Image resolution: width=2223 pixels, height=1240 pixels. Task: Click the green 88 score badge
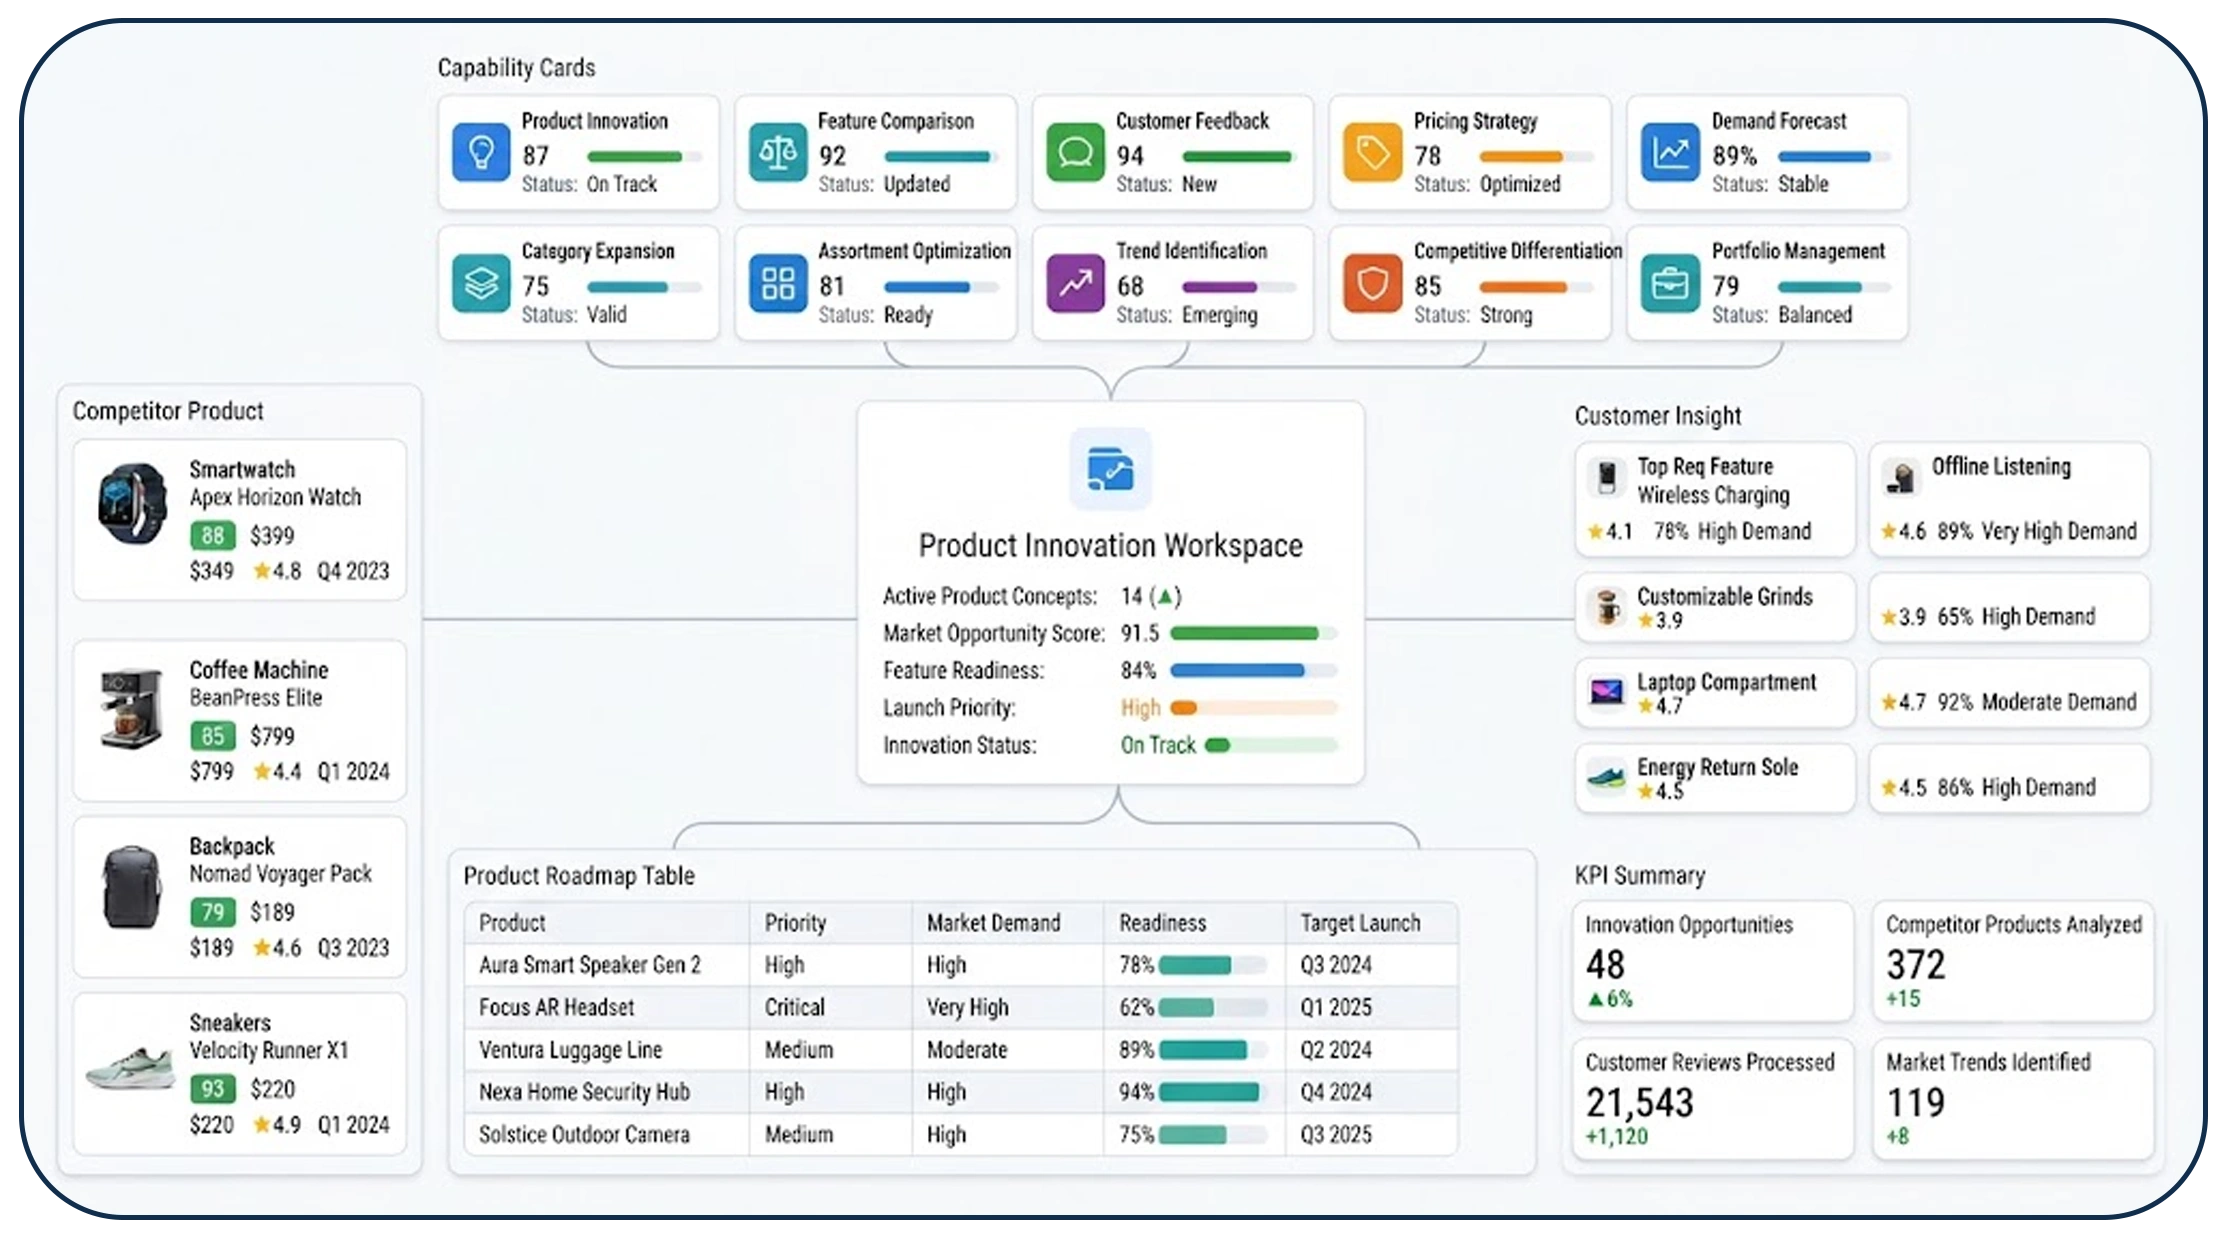point(213,535)
